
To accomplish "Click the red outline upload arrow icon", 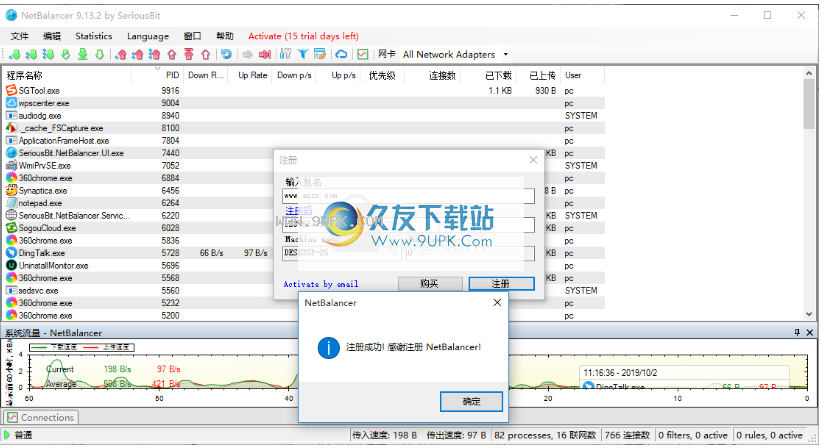I will click(206, 54).
